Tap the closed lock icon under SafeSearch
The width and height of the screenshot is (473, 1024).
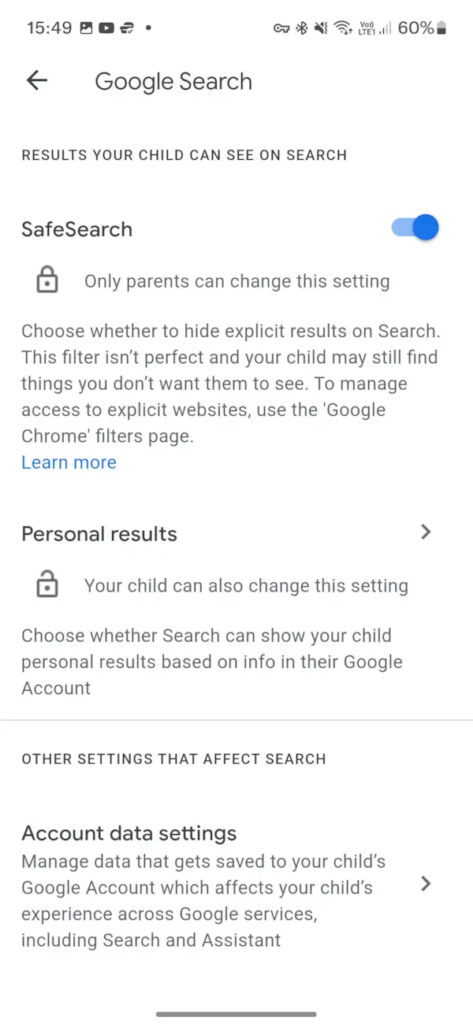click(x=47, y=281)
